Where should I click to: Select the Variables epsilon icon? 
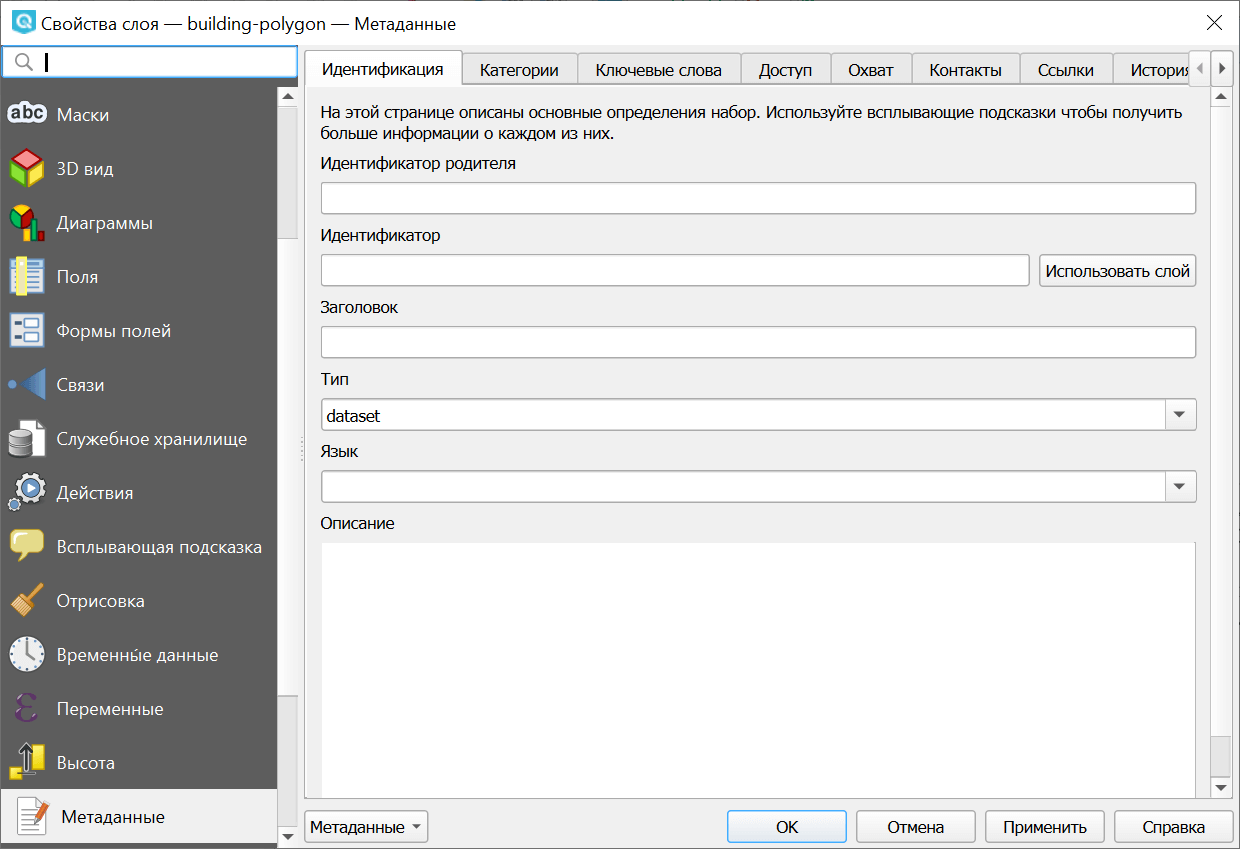point(27,708)
